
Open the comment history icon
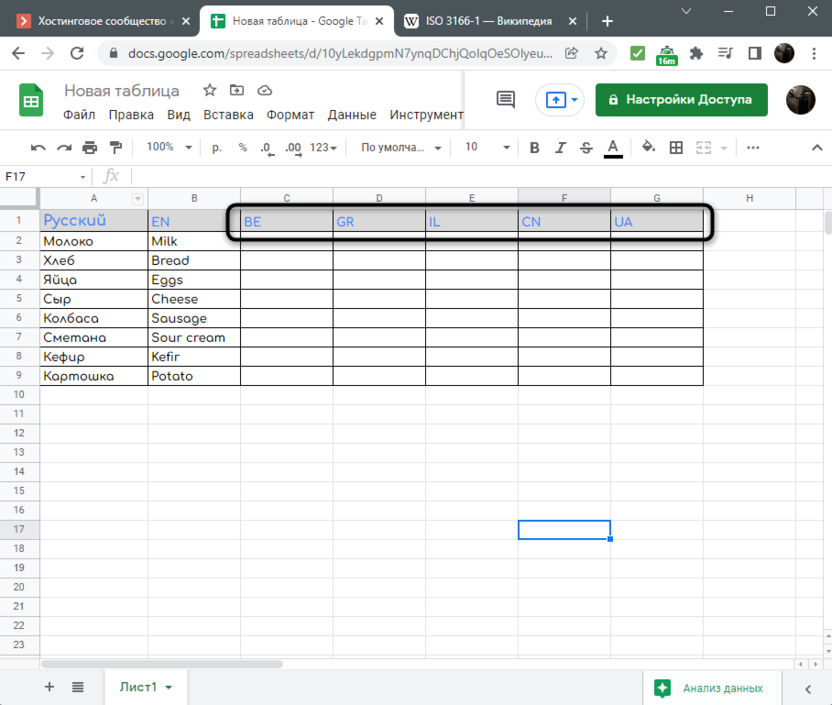point(506,99)
